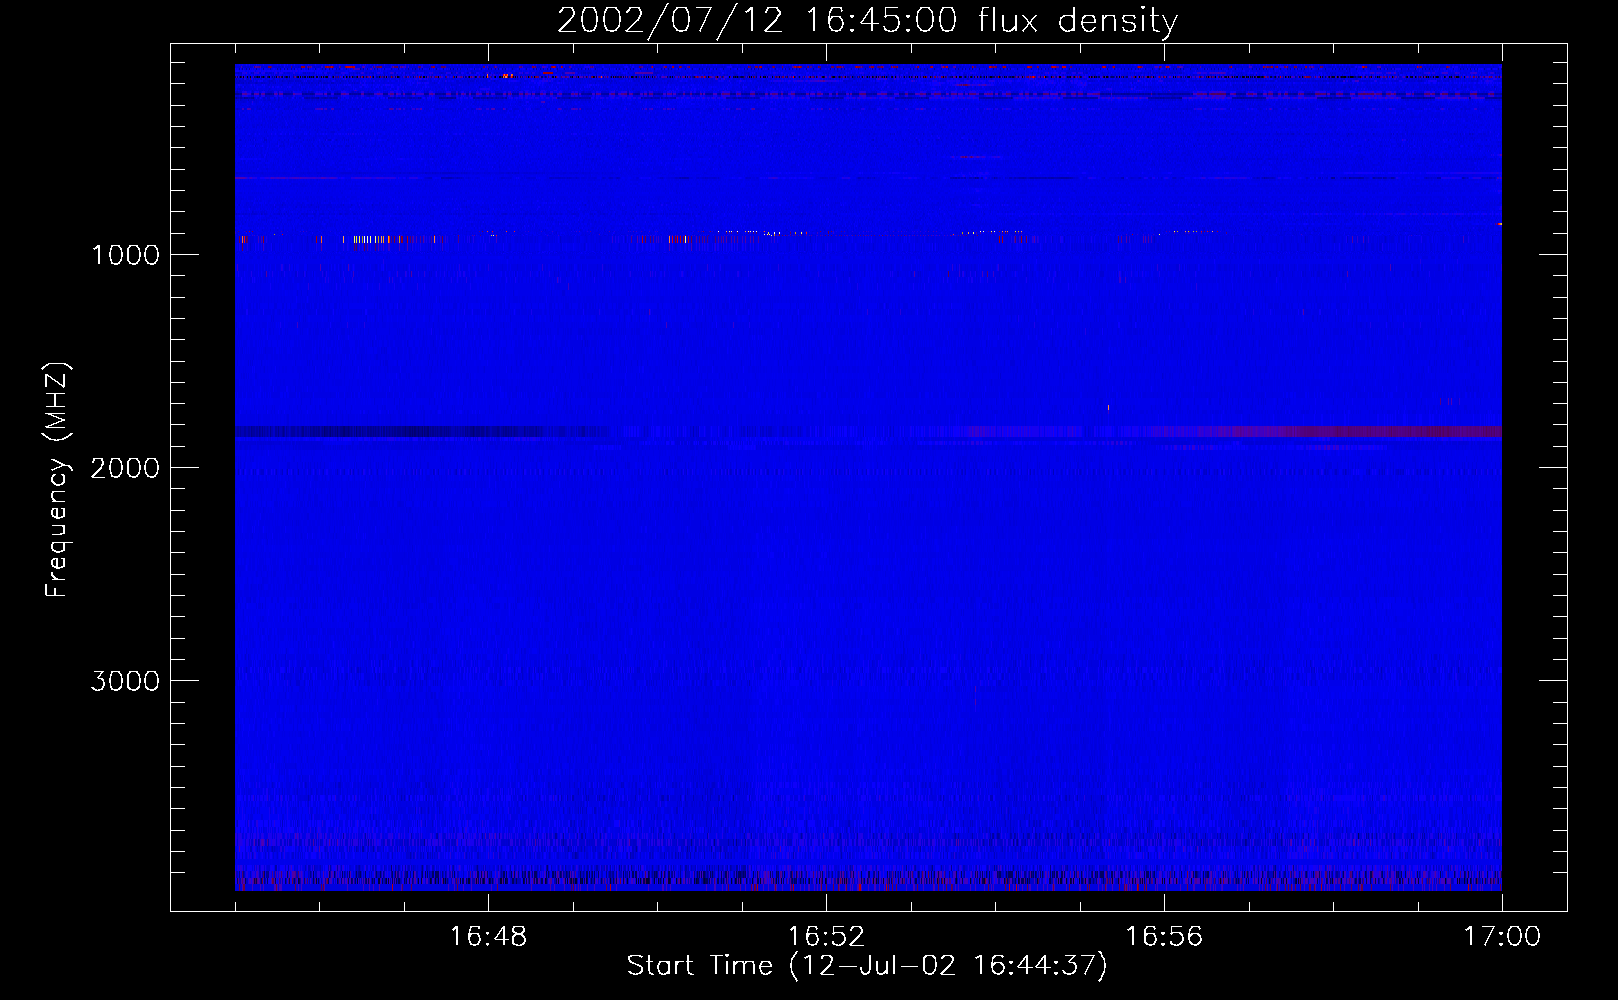Click the 16:52 time tick label

click(x=826, y=937)
